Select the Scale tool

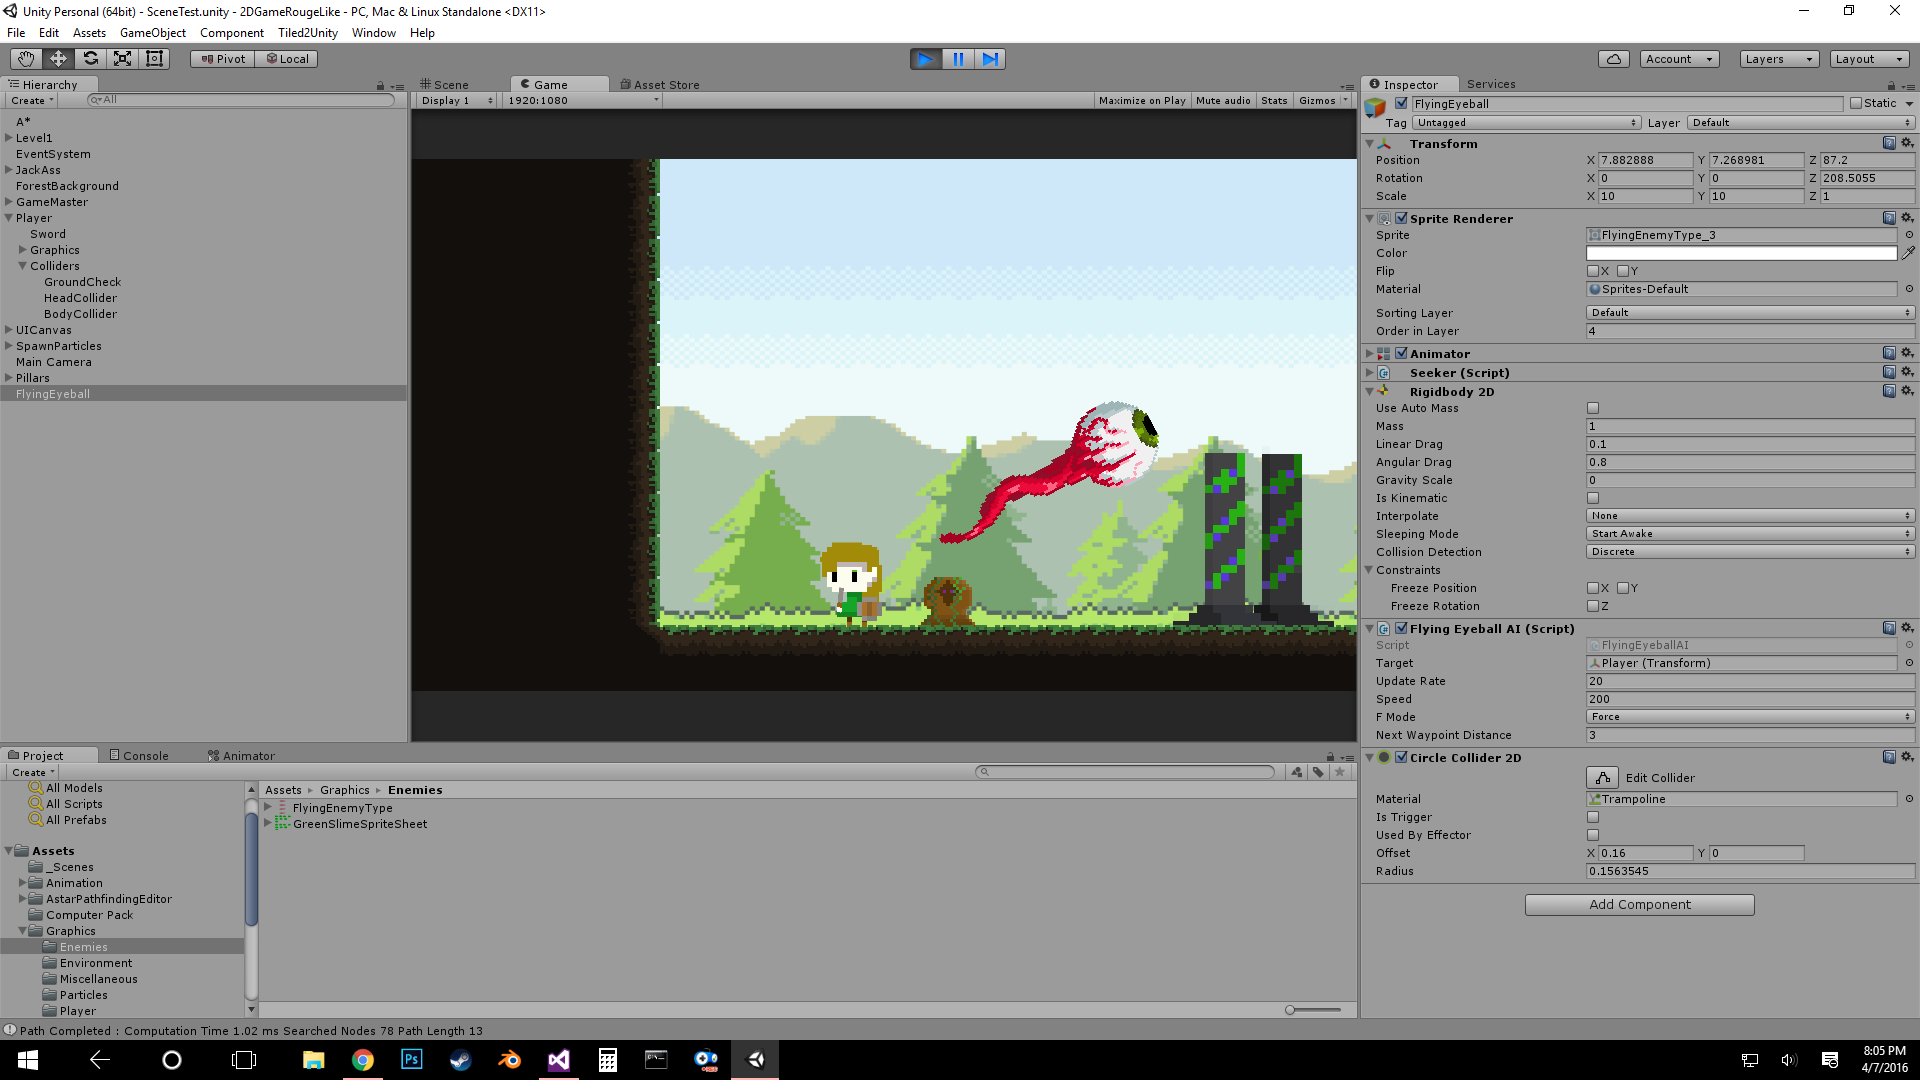[122, 59]
